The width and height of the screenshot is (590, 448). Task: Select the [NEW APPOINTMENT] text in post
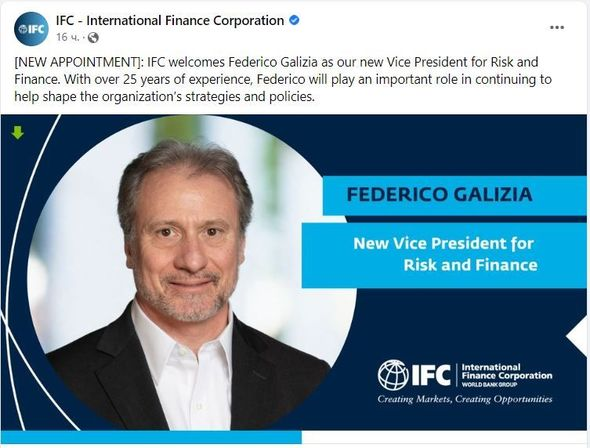click(x=79, y=62)
